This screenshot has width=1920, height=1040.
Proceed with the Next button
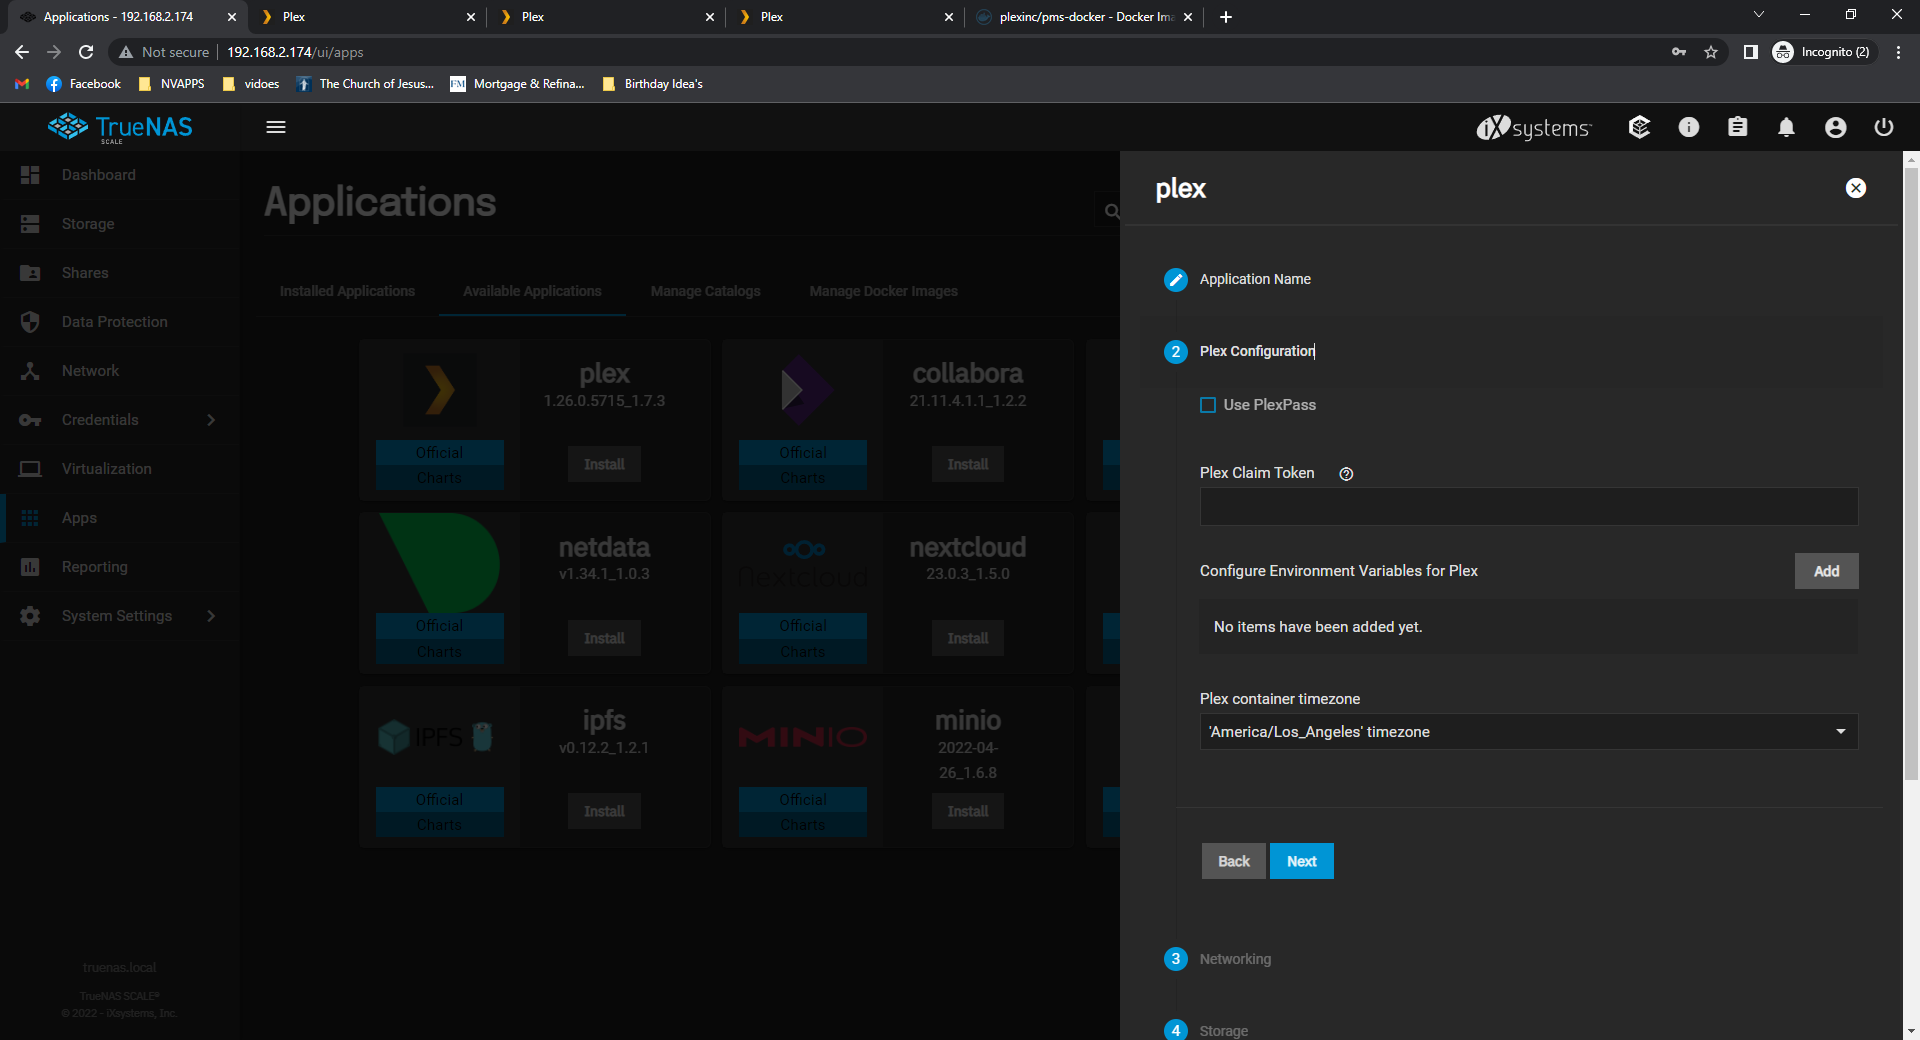coord(1301,861)
